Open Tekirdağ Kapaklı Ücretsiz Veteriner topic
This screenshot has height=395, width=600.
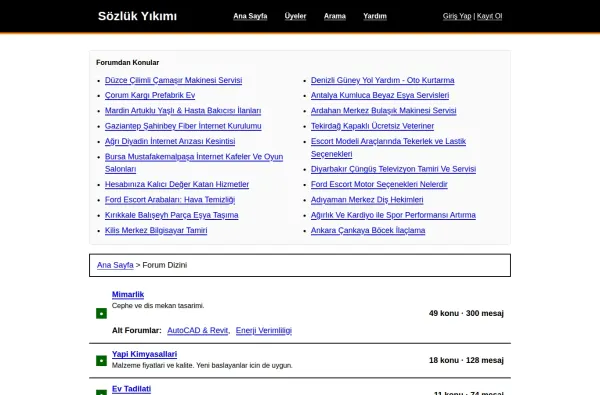click(372, 126)
